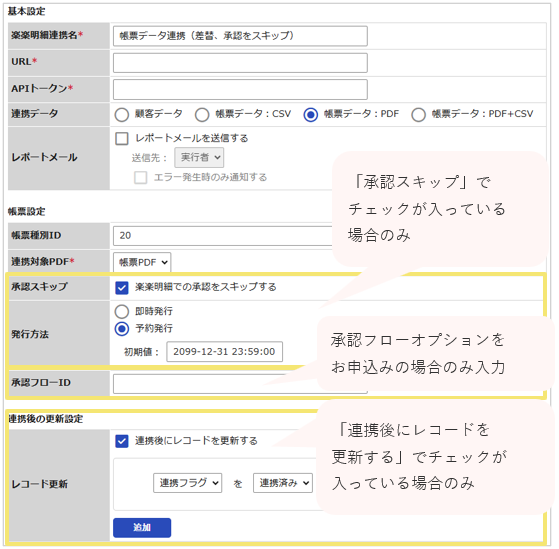Open the 連携済み value dropdown
The height and width of the screenshot is (549, 559).
tap(283, 483)
